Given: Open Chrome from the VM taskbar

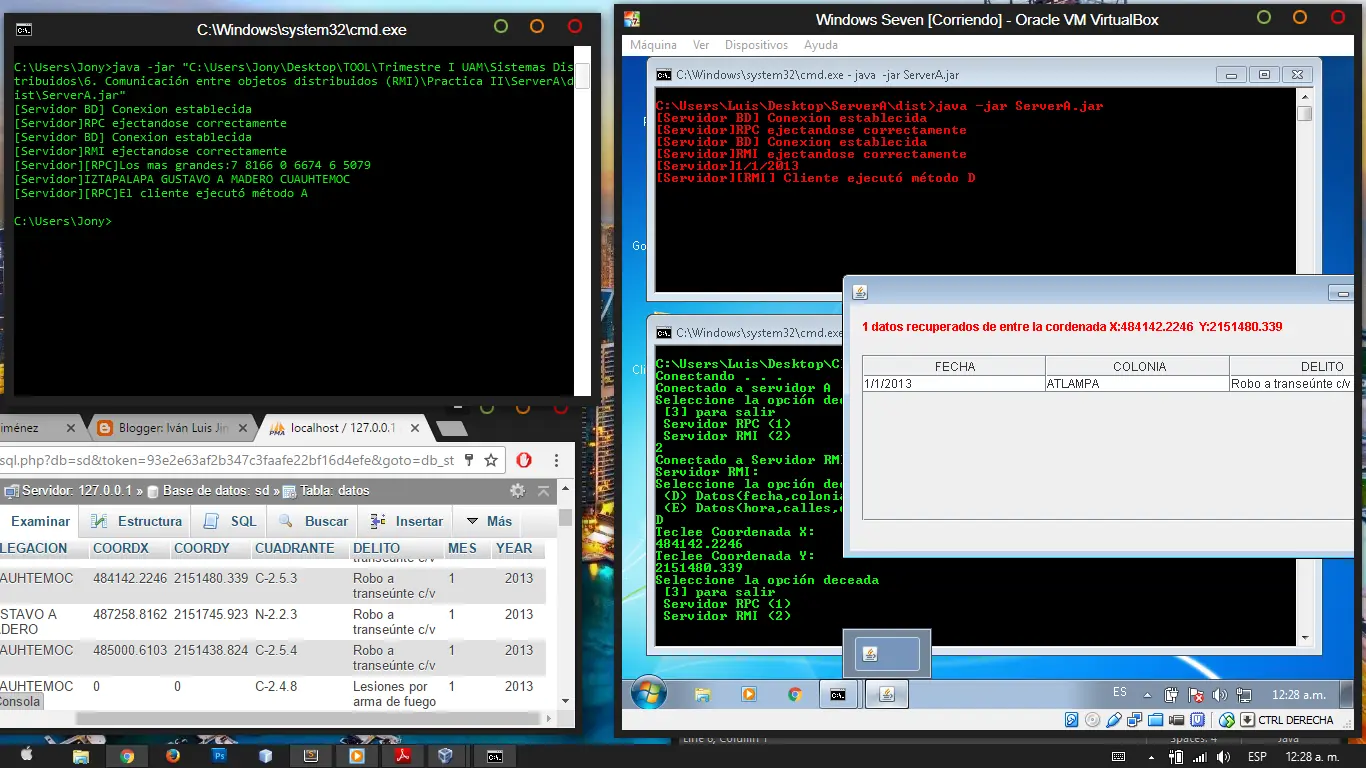Looking at the screenshot, I should coord(794,694).
